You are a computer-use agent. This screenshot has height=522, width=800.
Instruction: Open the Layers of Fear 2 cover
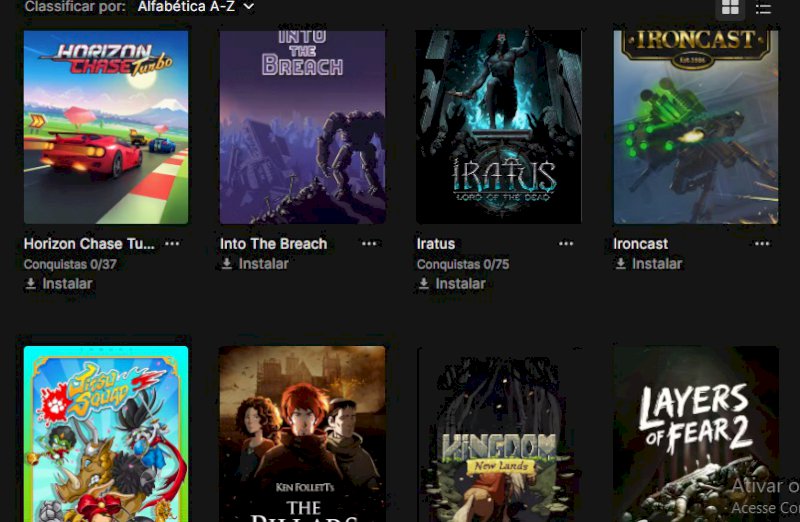695,434
